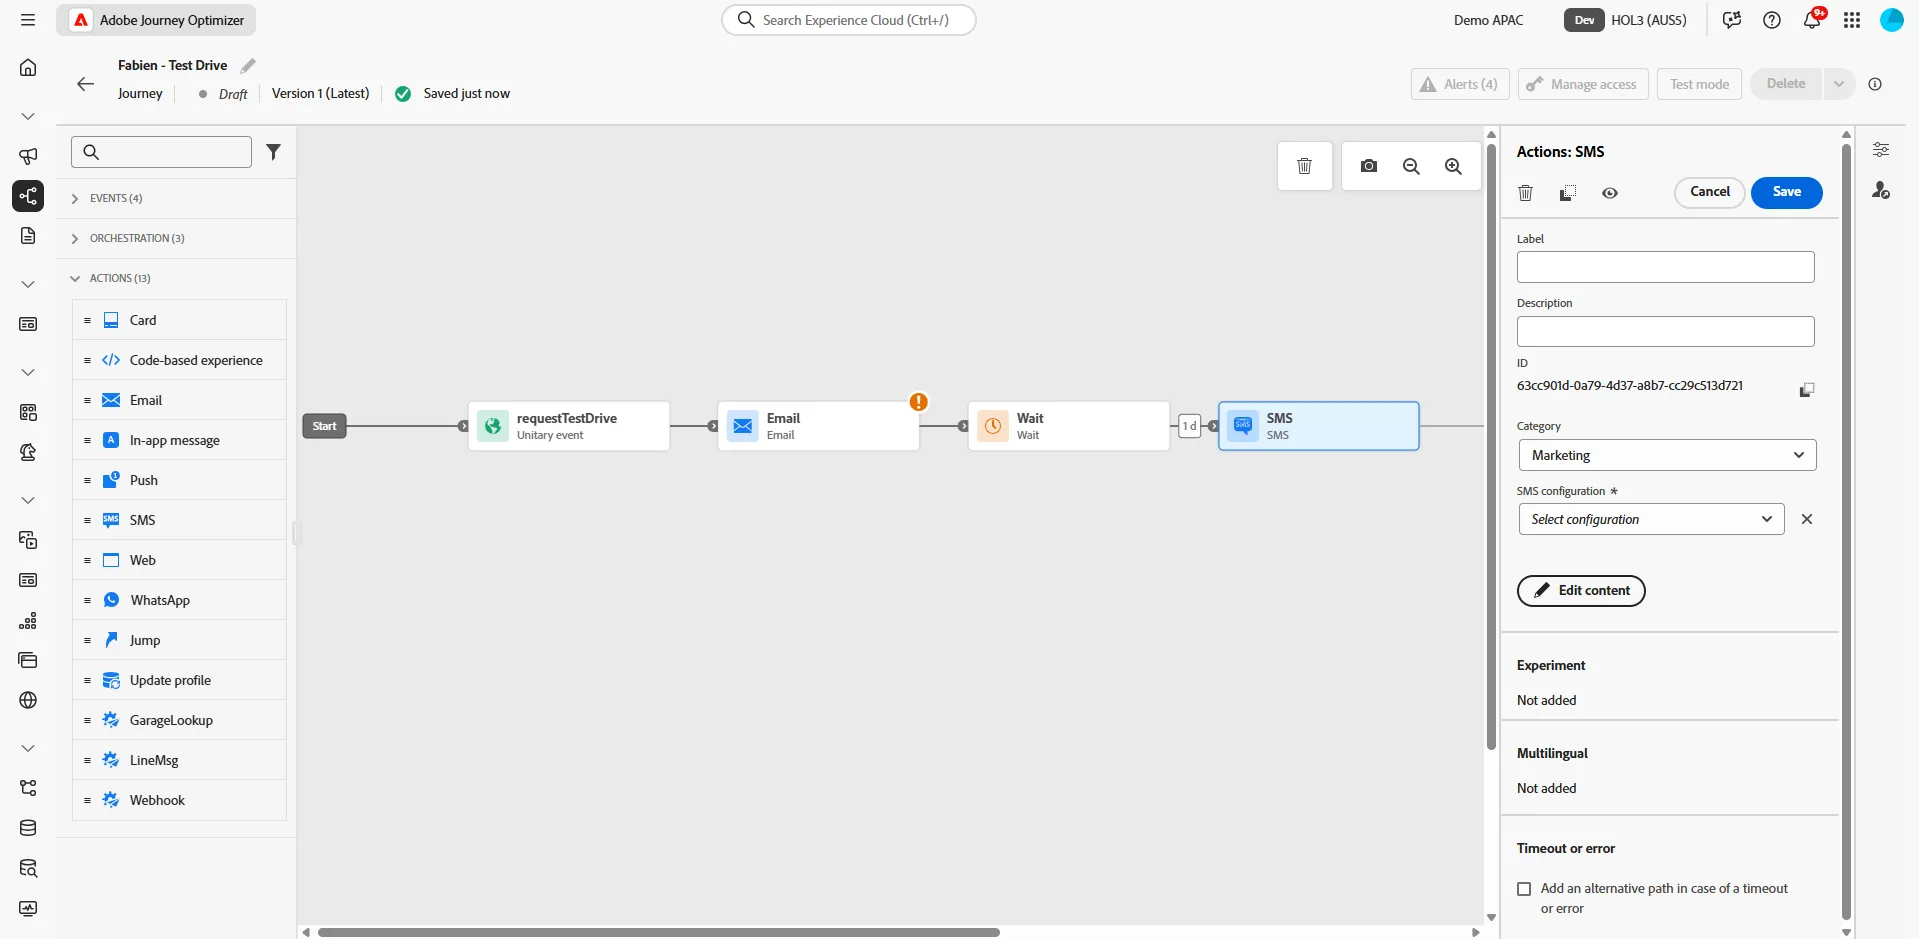Image resolution: width=1919 pixels, height=939 pixels.
Task: Click the back arrow beside journey name
Action: pos(86,84)
